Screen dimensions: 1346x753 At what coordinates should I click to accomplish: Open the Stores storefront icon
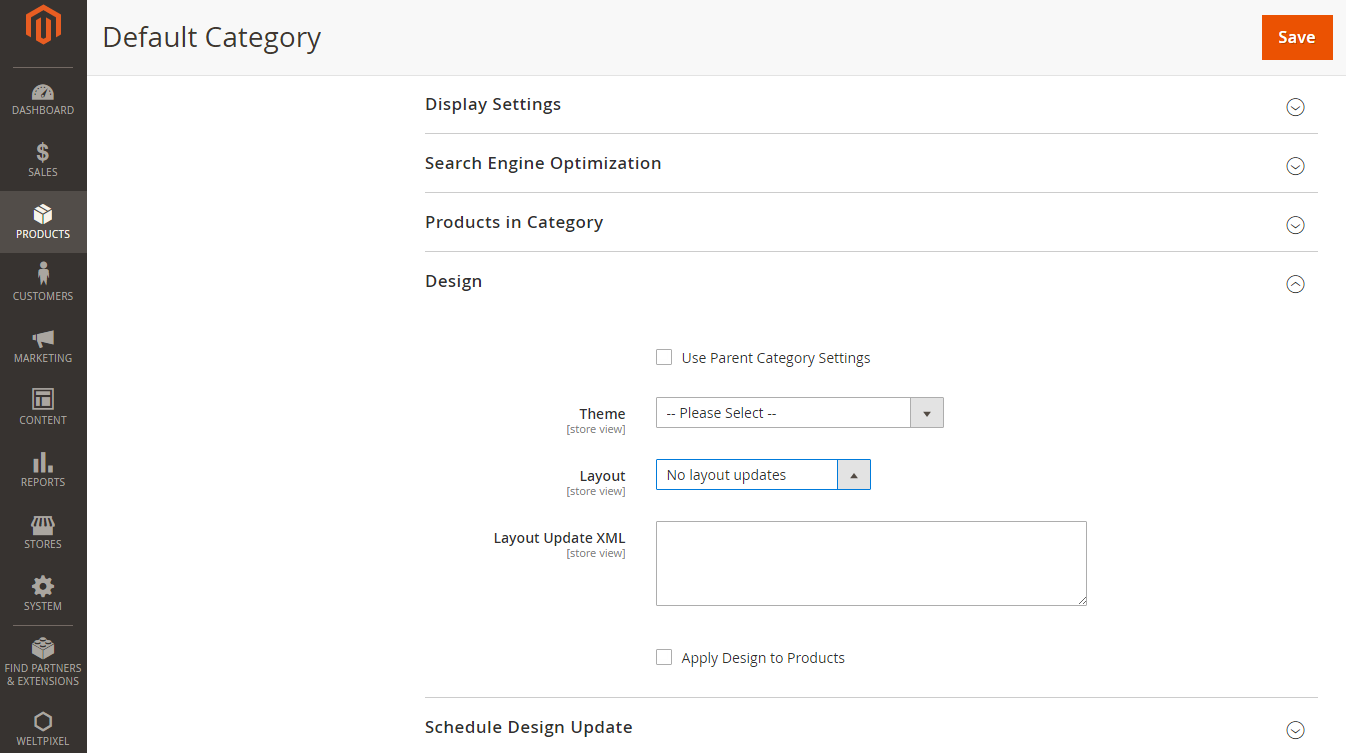tap(43, 525)
